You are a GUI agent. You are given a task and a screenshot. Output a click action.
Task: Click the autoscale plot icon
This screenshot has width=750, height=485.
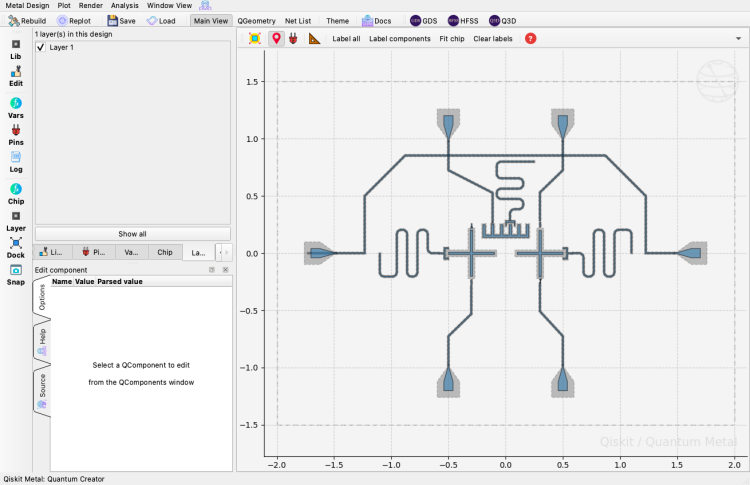(255, 39)
